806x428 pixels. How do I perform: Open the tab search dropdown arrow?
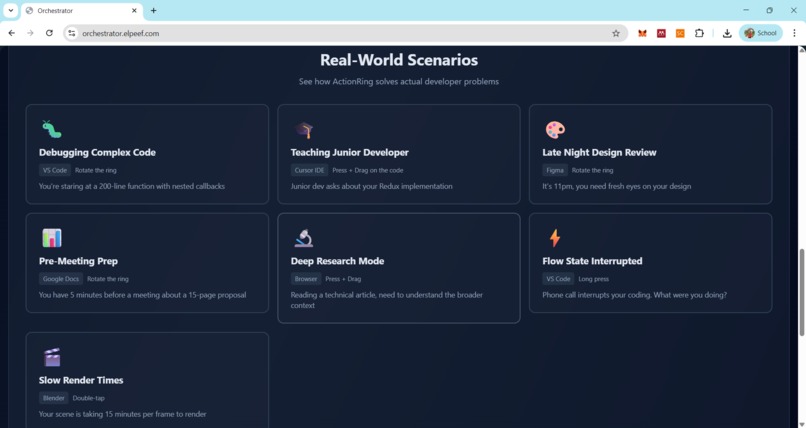[10, 10]
